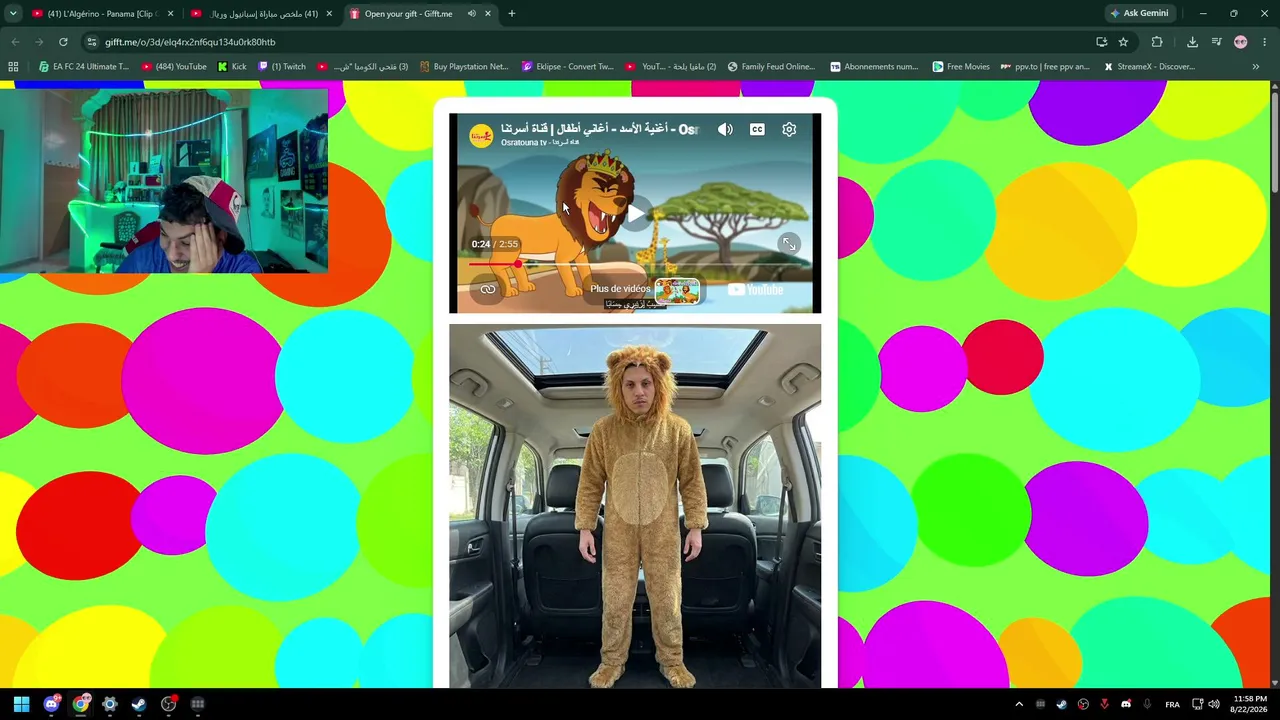Open the Chrome profile avatar
This screenshot has height=720, width=1280.
1241,42
